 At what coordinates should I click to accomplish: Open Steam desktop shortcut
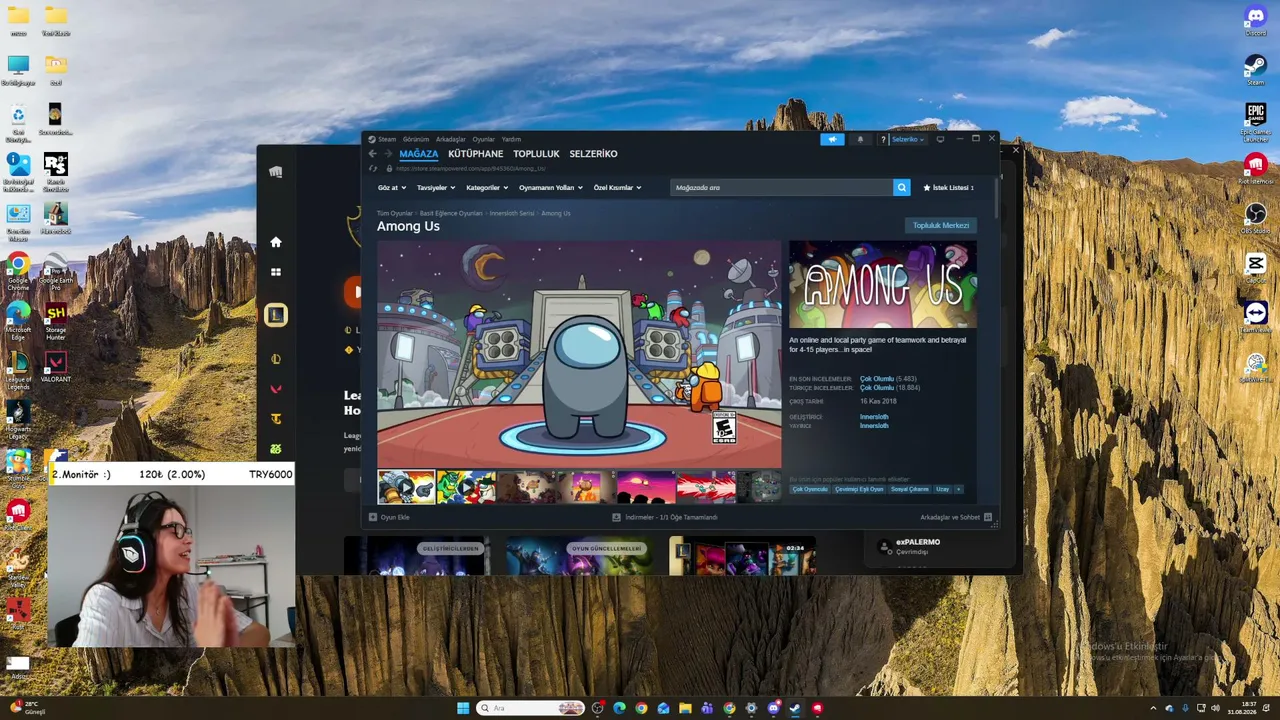point(1255,69)
